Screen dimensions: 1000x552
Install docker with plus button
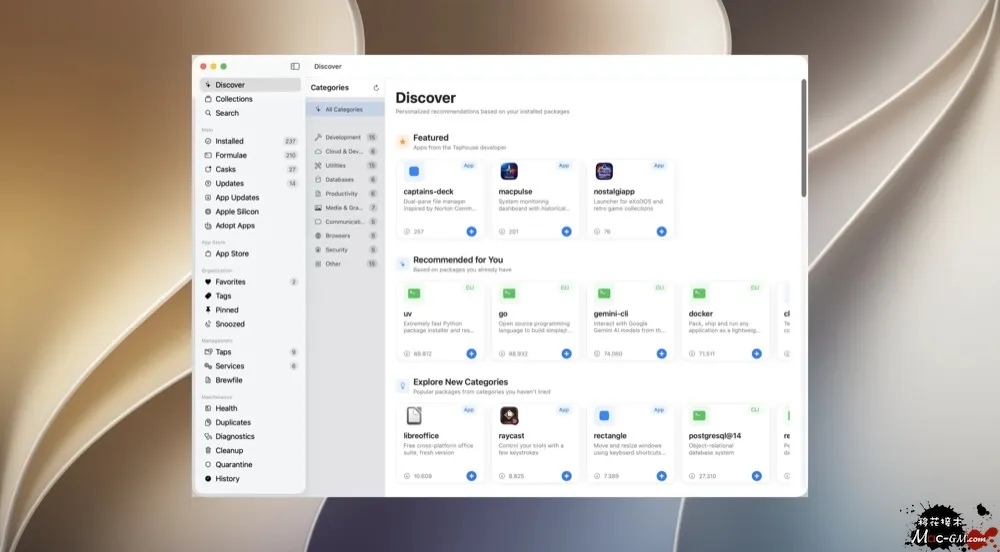[756, 354]
